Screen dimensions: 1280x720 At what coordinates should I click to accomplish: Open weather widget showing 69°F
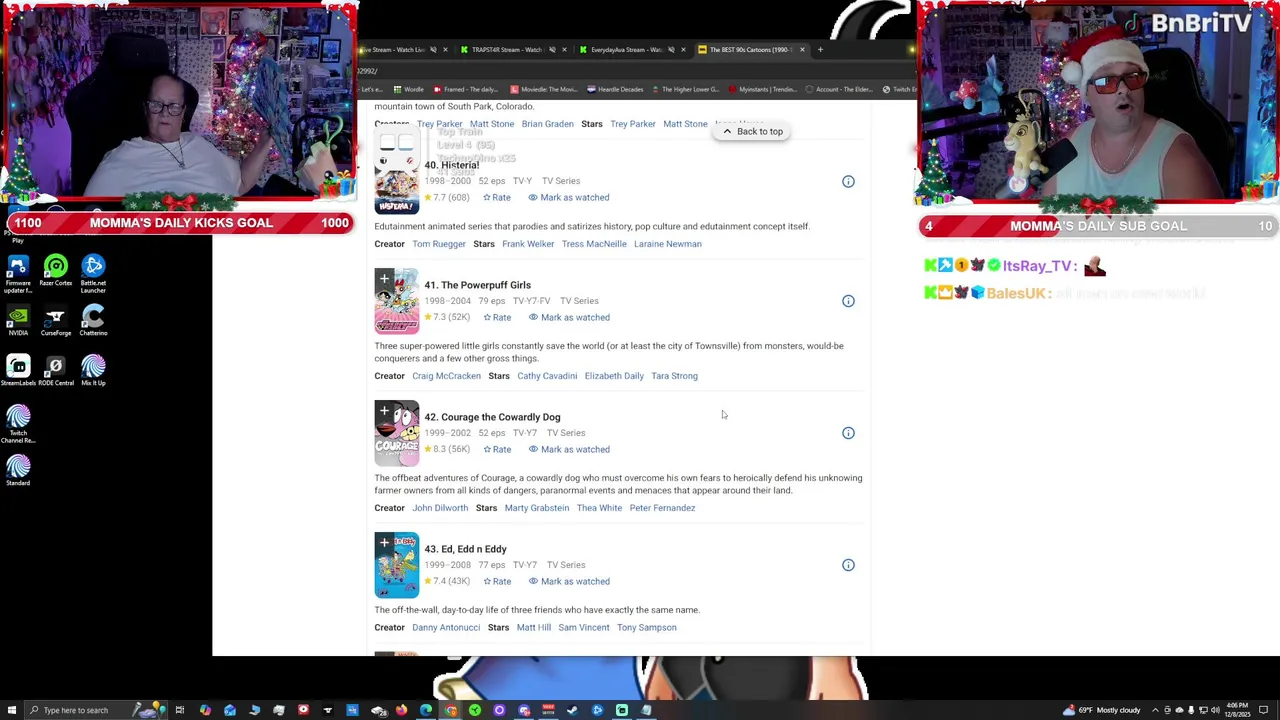[1104, 710]
